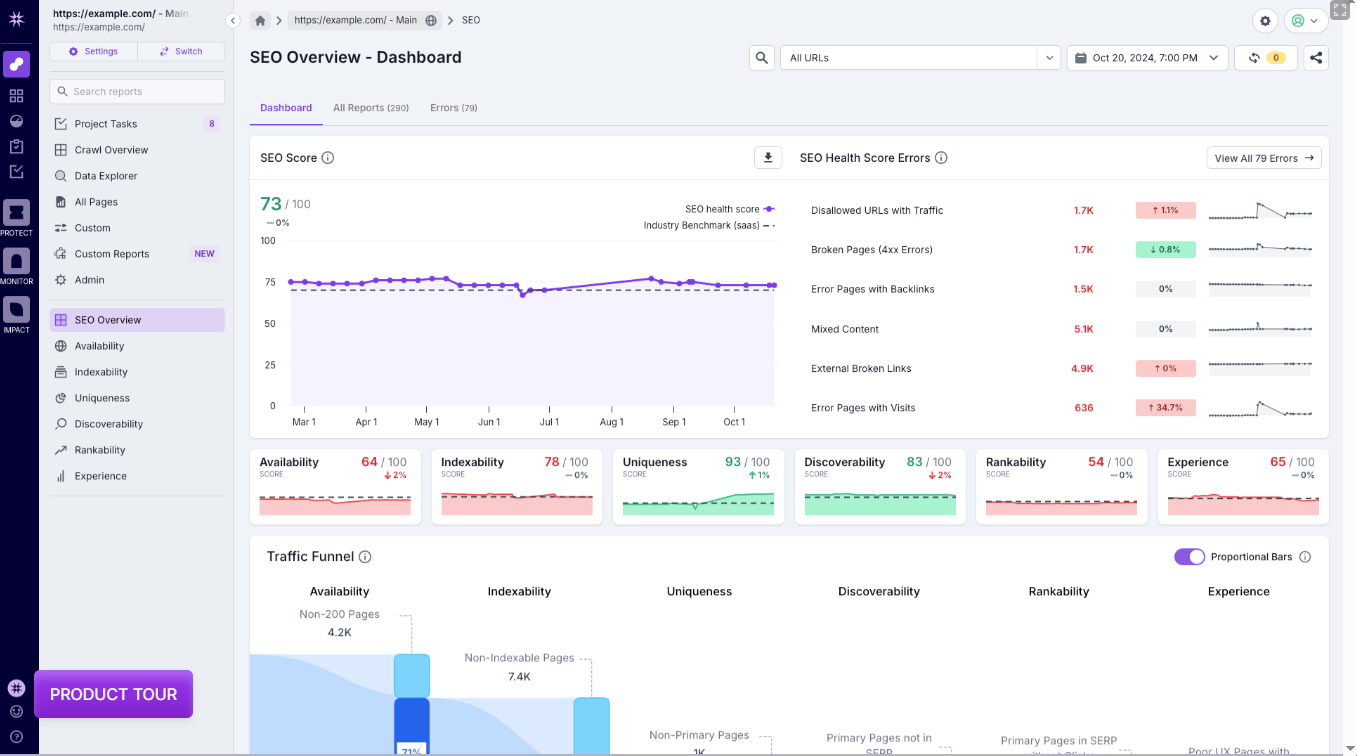
Task: Start the PRODUCT TOUR
Action: click(113, 694)
